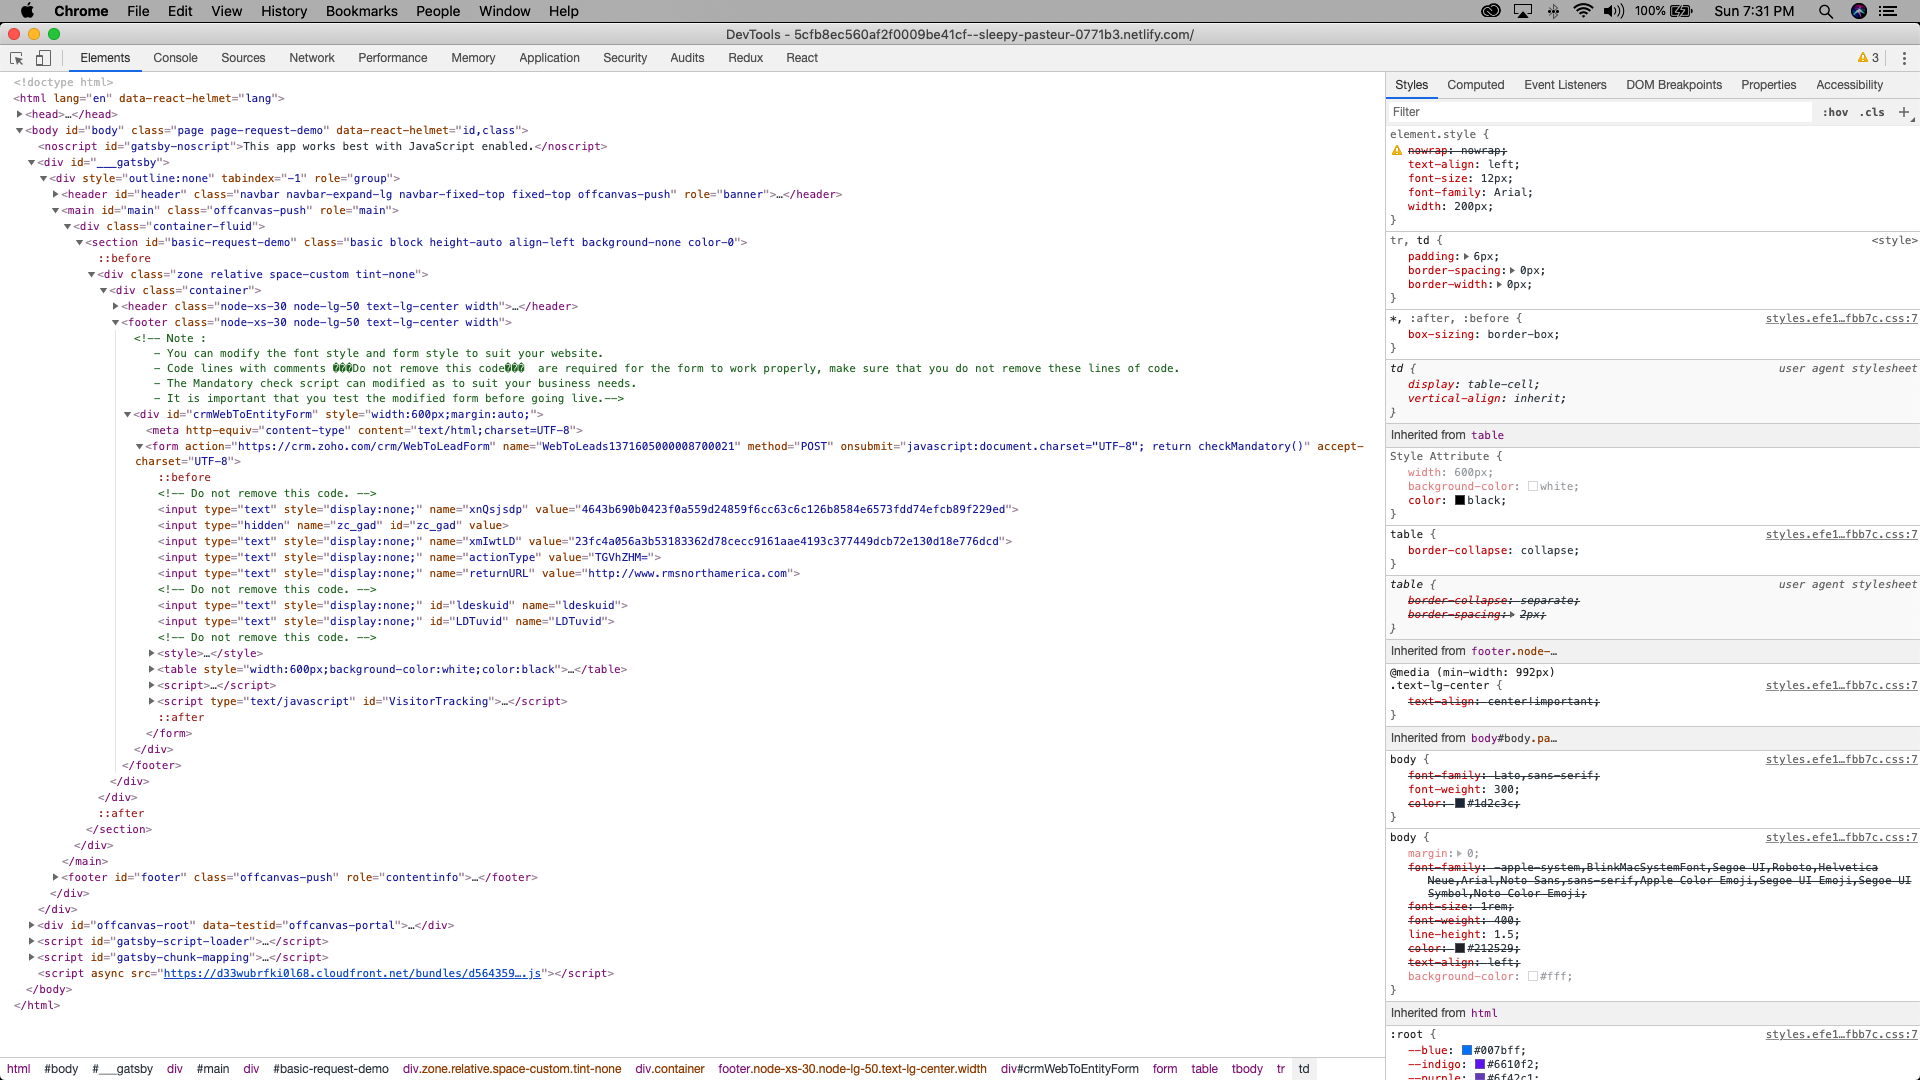
Task: Click the Wi-Fi icon in the menu bar
Action: [1581, 11]
